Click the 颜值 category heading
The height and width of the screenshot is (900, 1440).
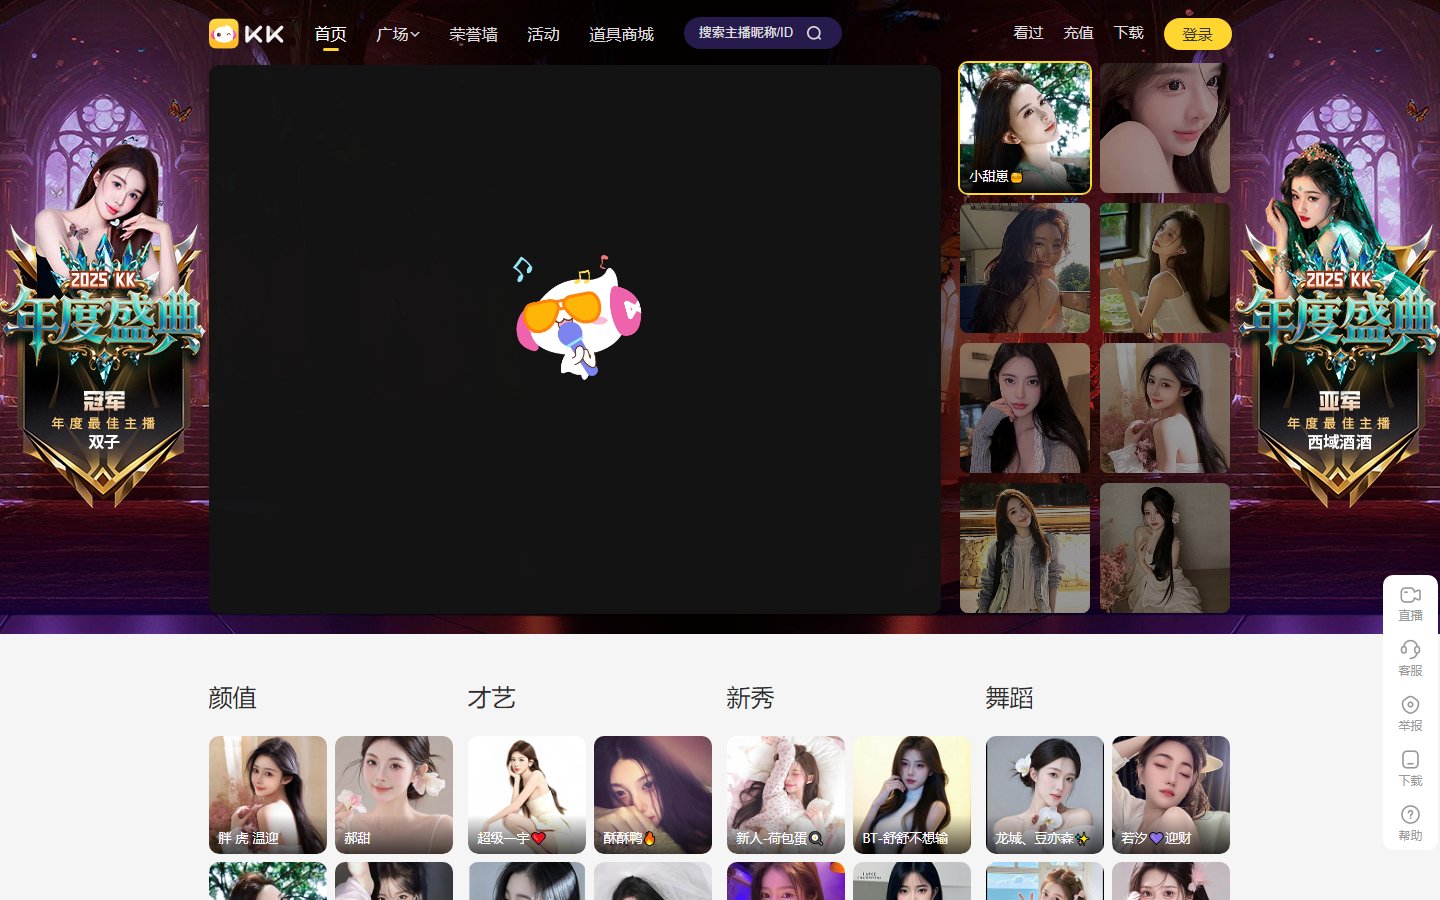233,698
